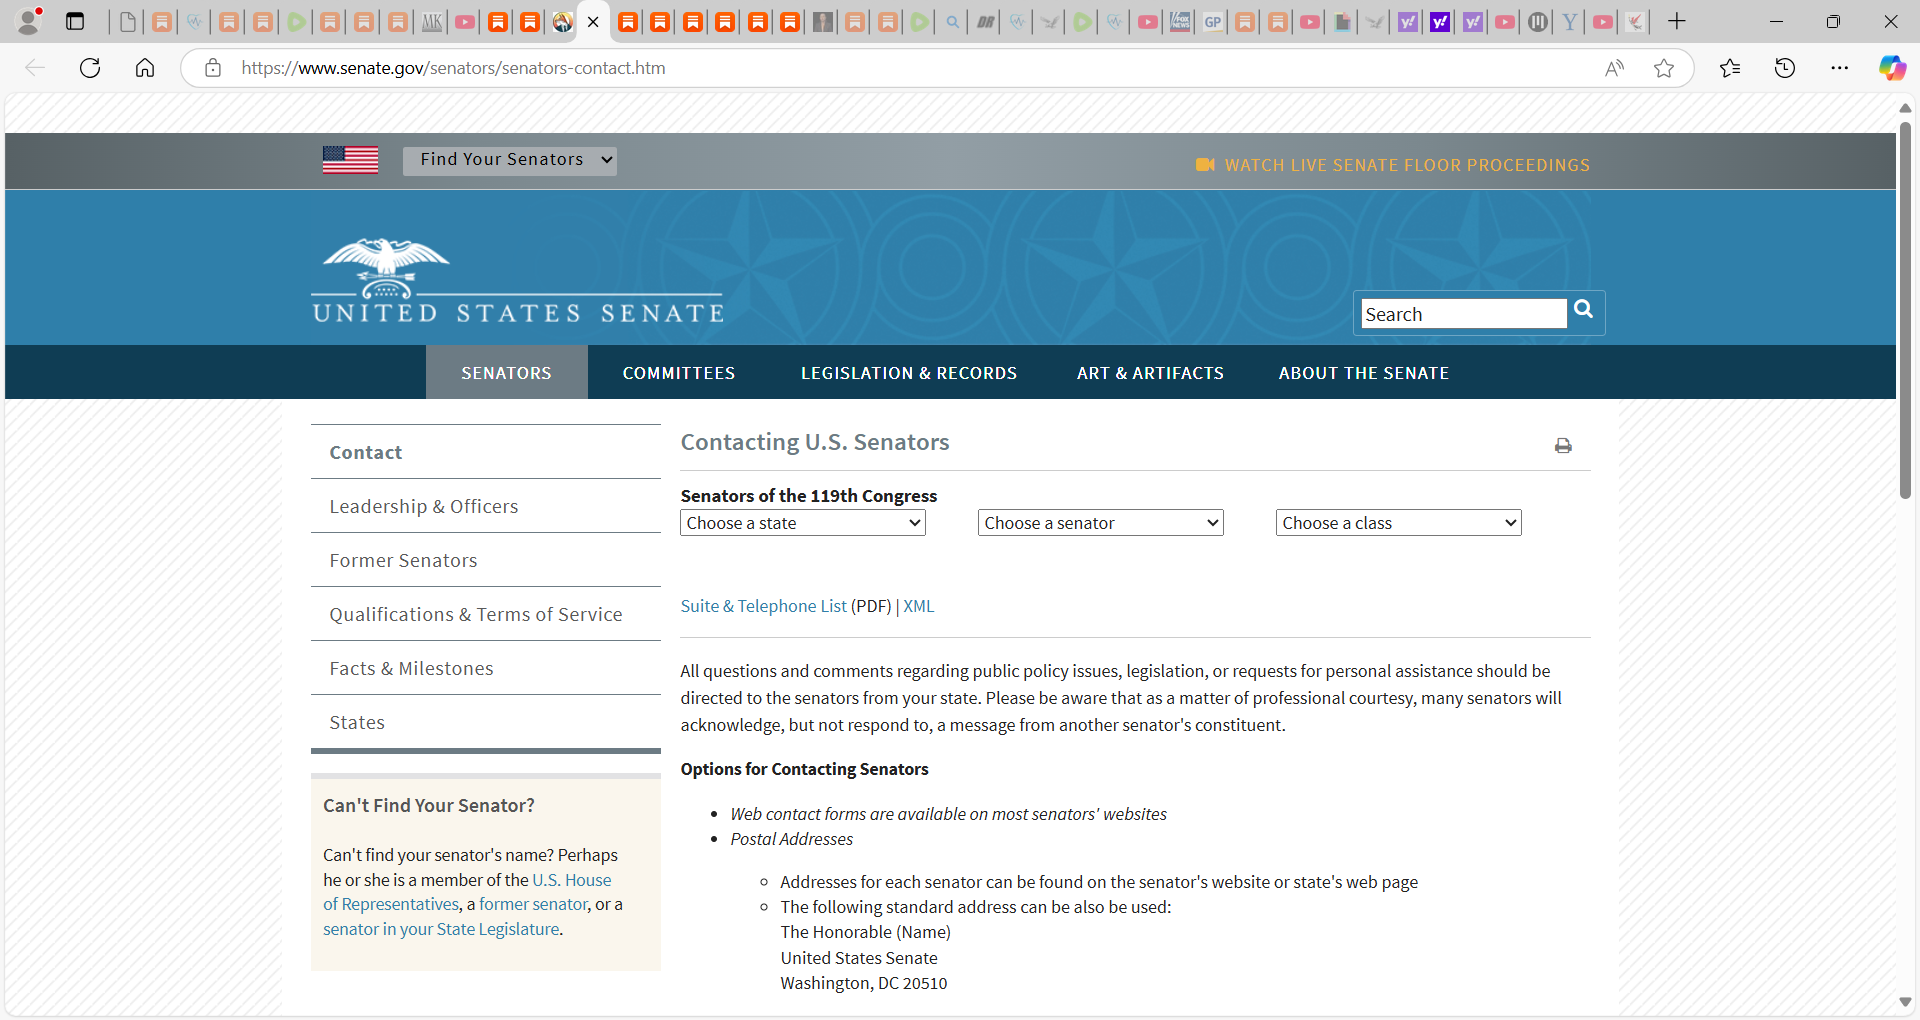Select Leadership & Officers in sidebar

(486, 506)
